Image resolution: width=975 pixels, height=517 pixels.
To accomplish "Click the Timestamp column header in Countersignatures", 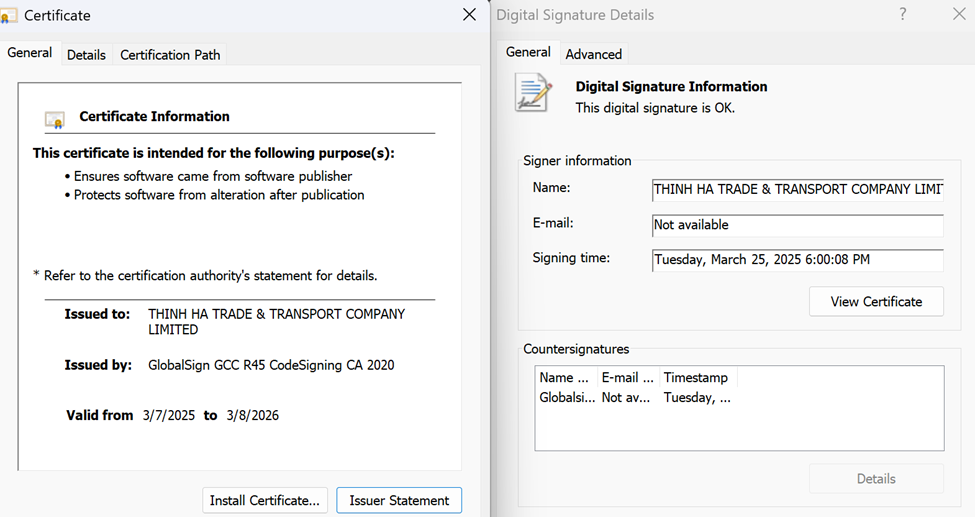I will click(698, 378).
